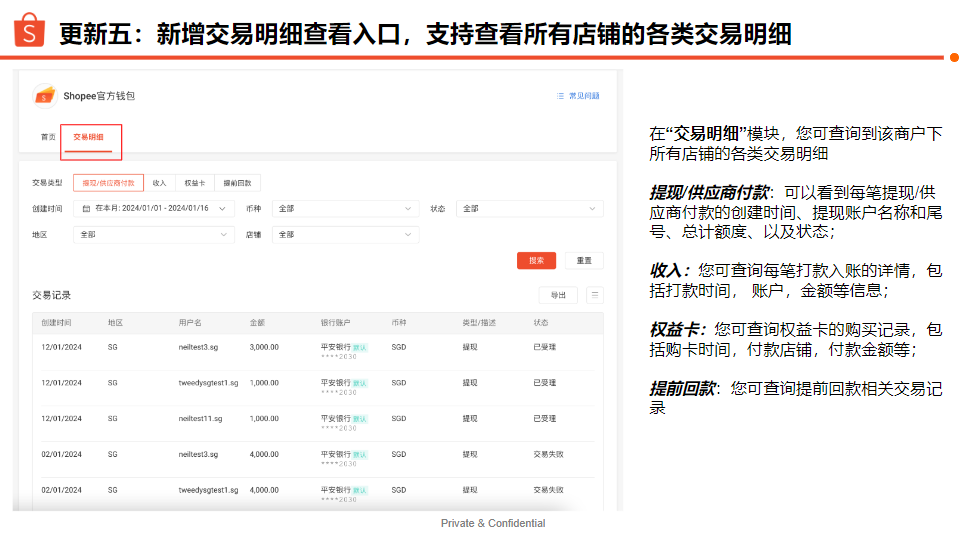Image resolution: width=966 pixels, height=548 pixels.
Task: Open the 常见问题 FAQ link
Action: pos(578,96)
